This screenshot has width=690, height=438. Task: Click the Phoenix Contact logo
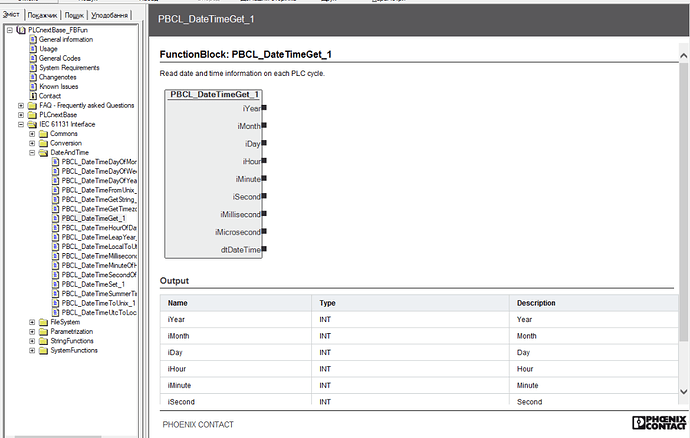659,423
